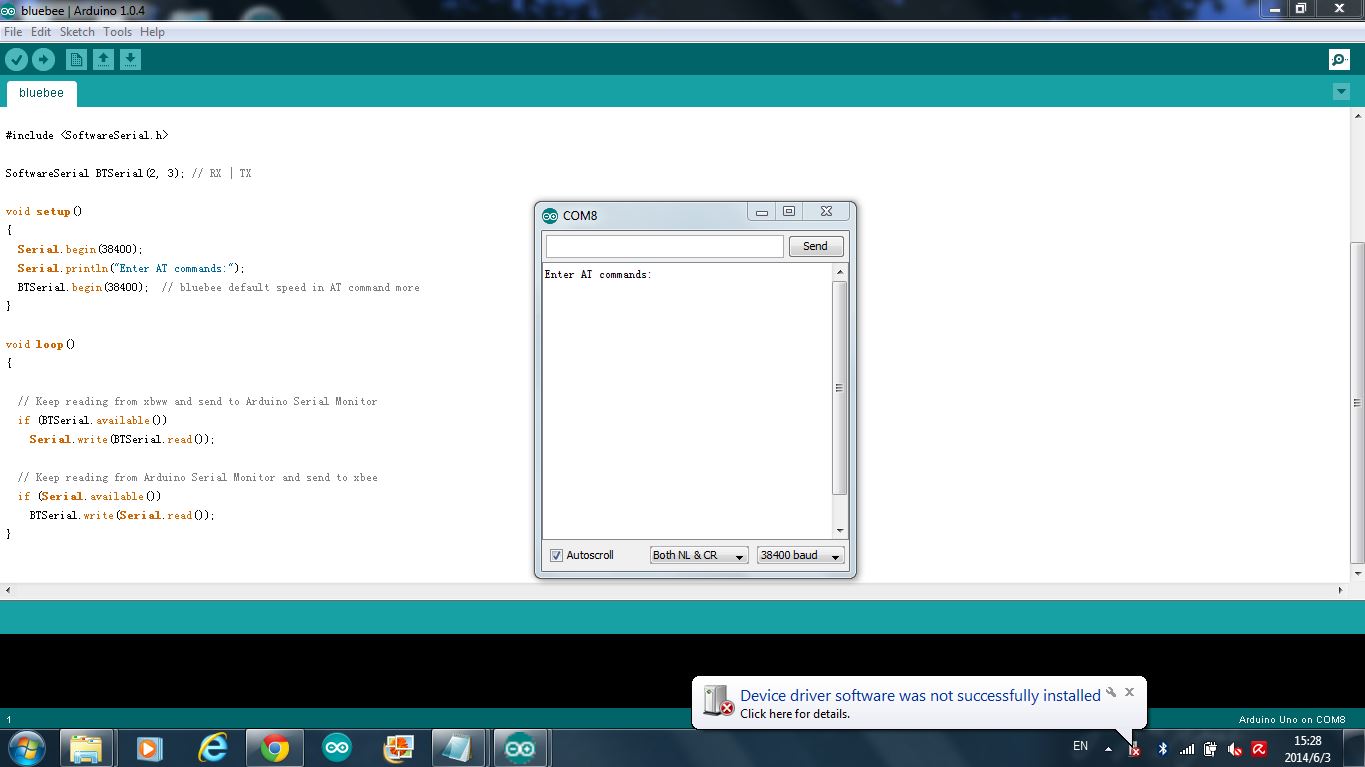Click the Arduino logo in COM8 title bar
1365x767 pixels.
tap(549, 215)
